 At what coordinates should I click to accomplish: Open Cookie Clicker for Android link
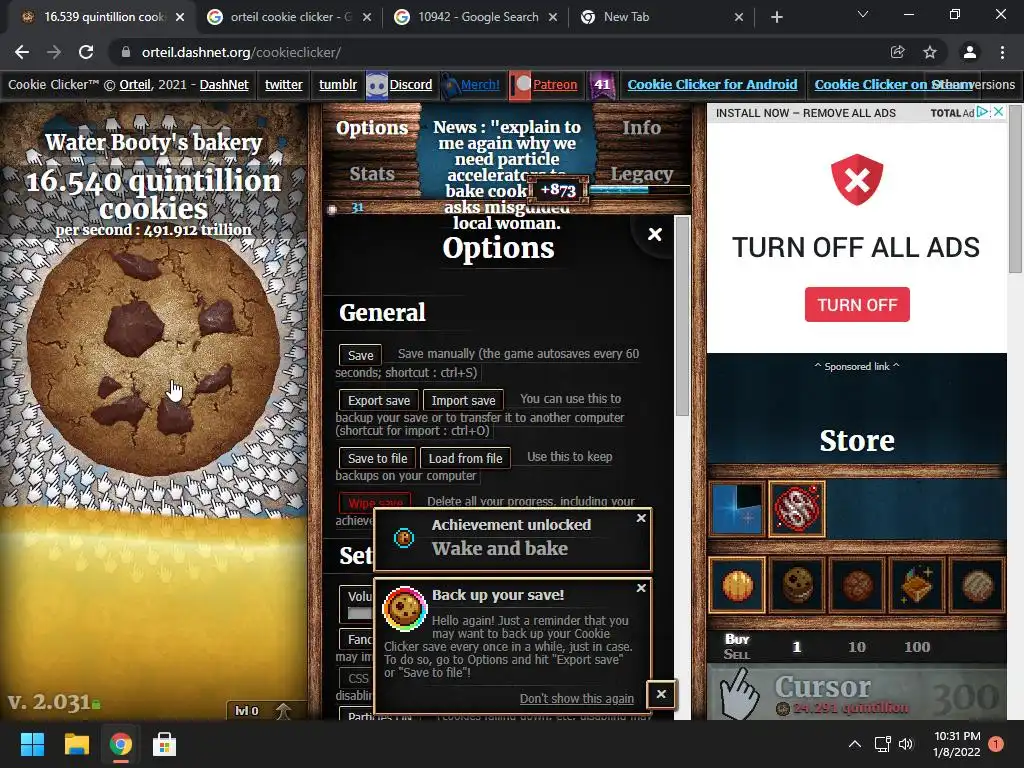coord(712,84)
